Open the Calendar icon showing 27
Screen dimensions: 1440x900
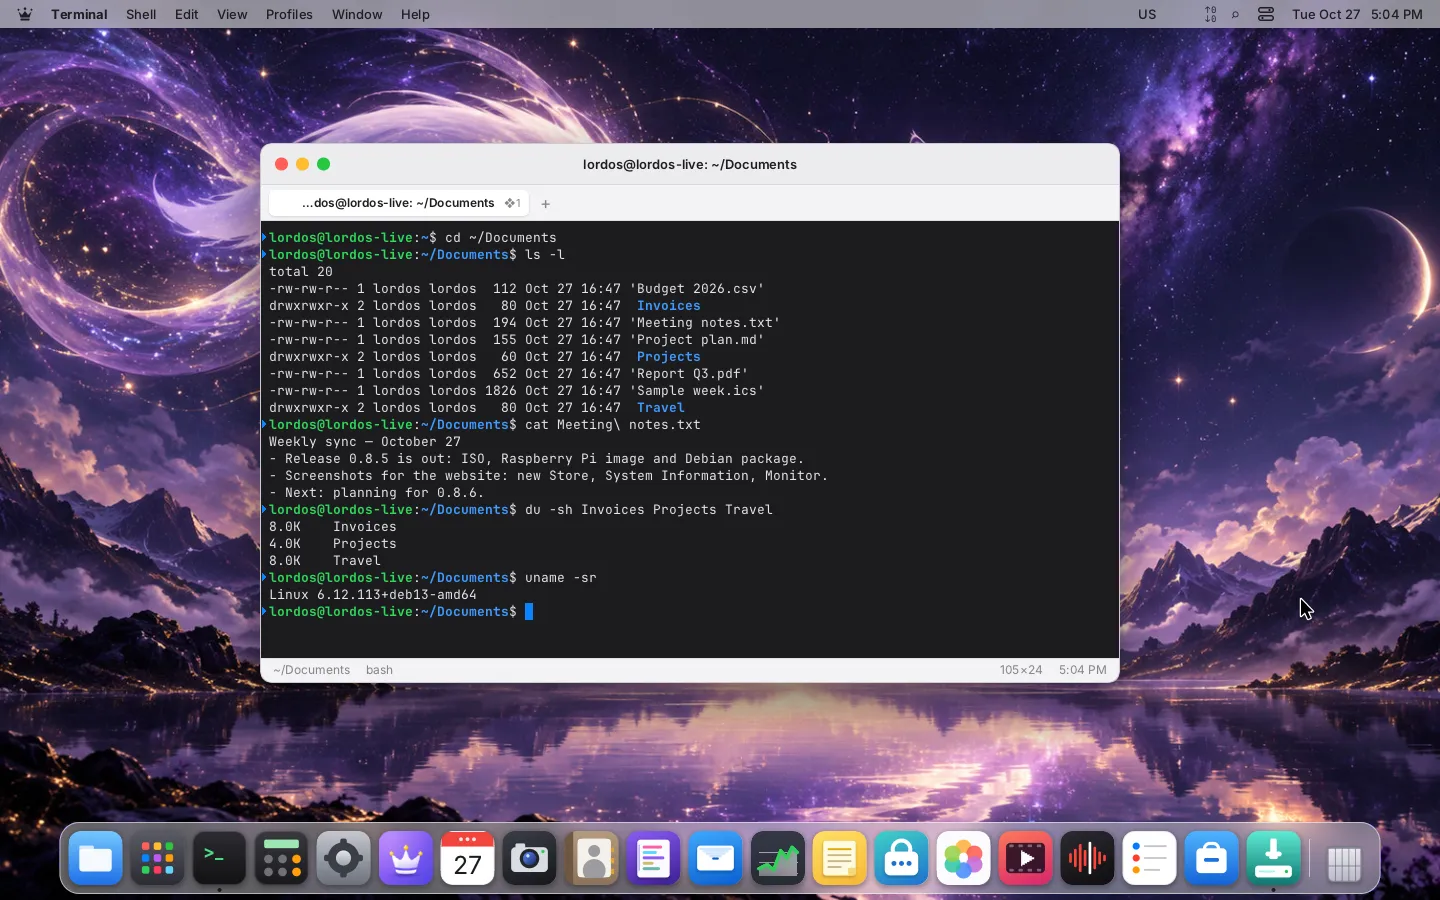[x=468, y=858]
